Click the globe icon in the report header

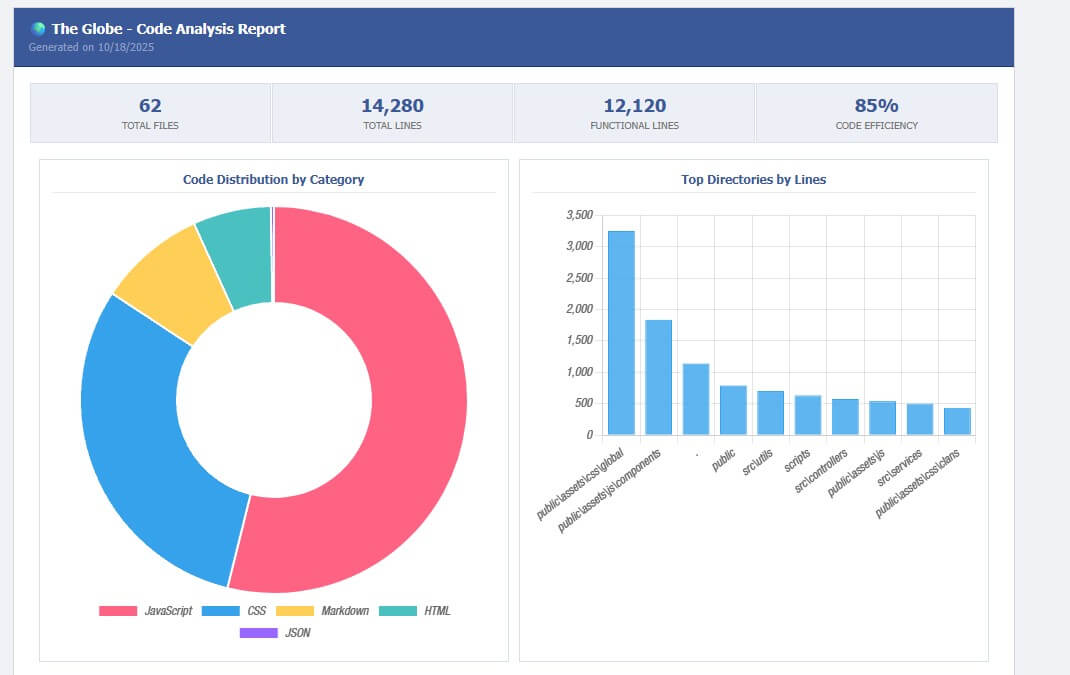38,29
